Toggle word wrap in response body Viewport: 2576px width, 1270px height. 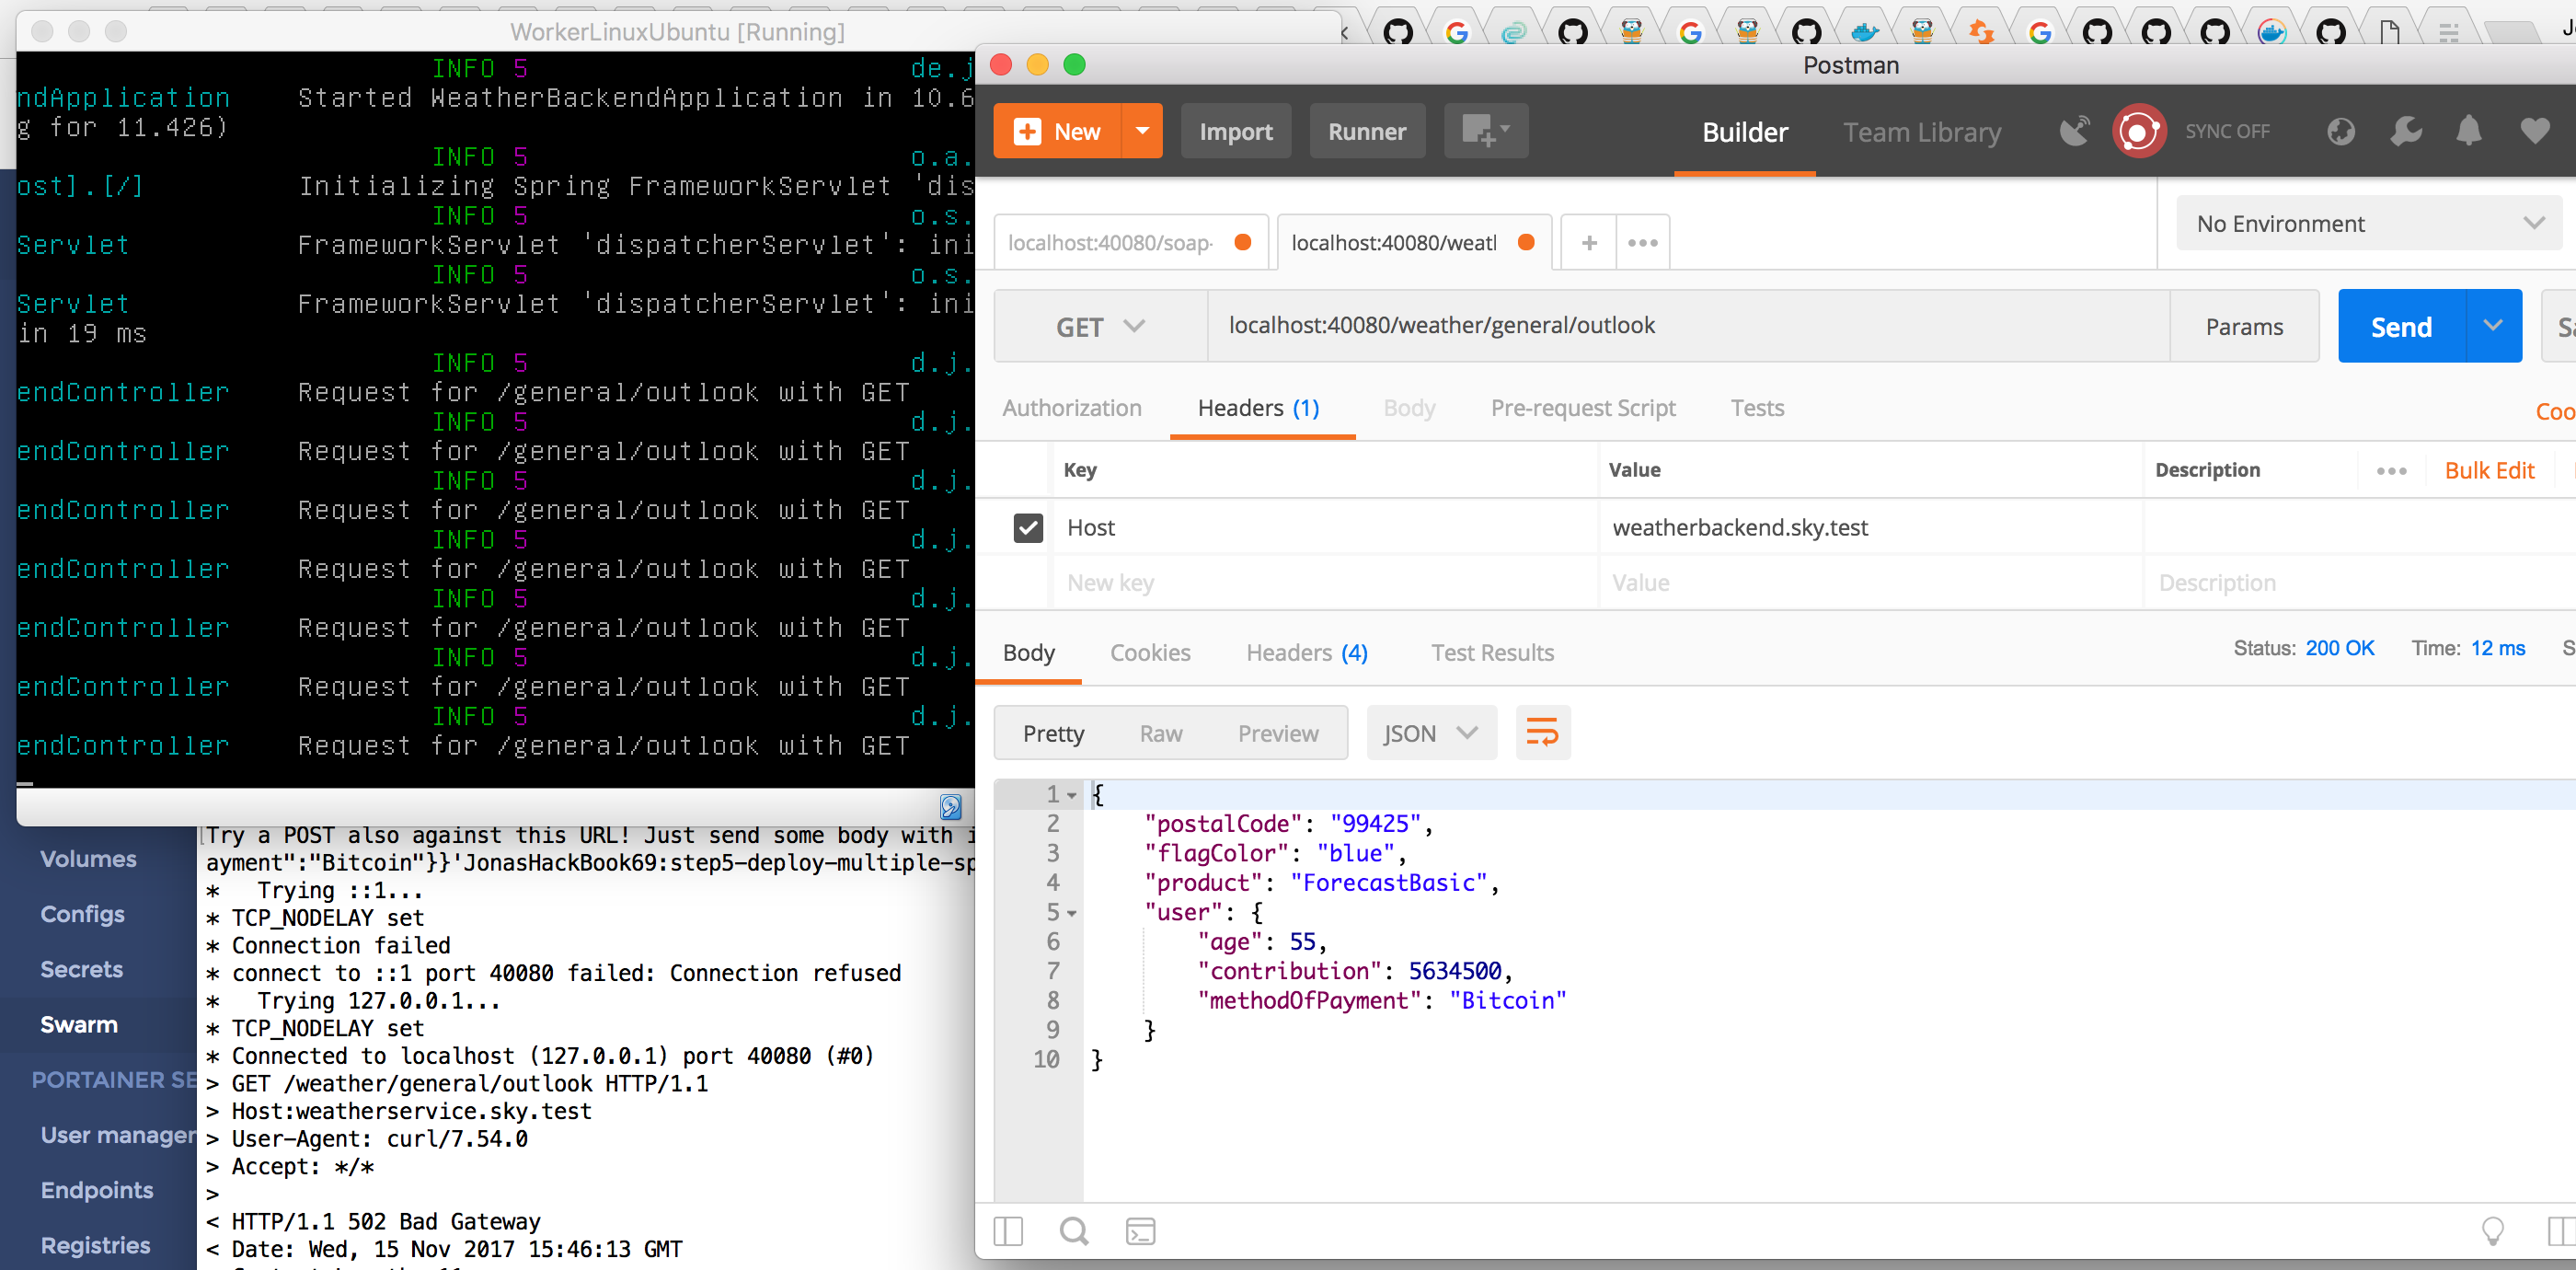point(1542,733)
